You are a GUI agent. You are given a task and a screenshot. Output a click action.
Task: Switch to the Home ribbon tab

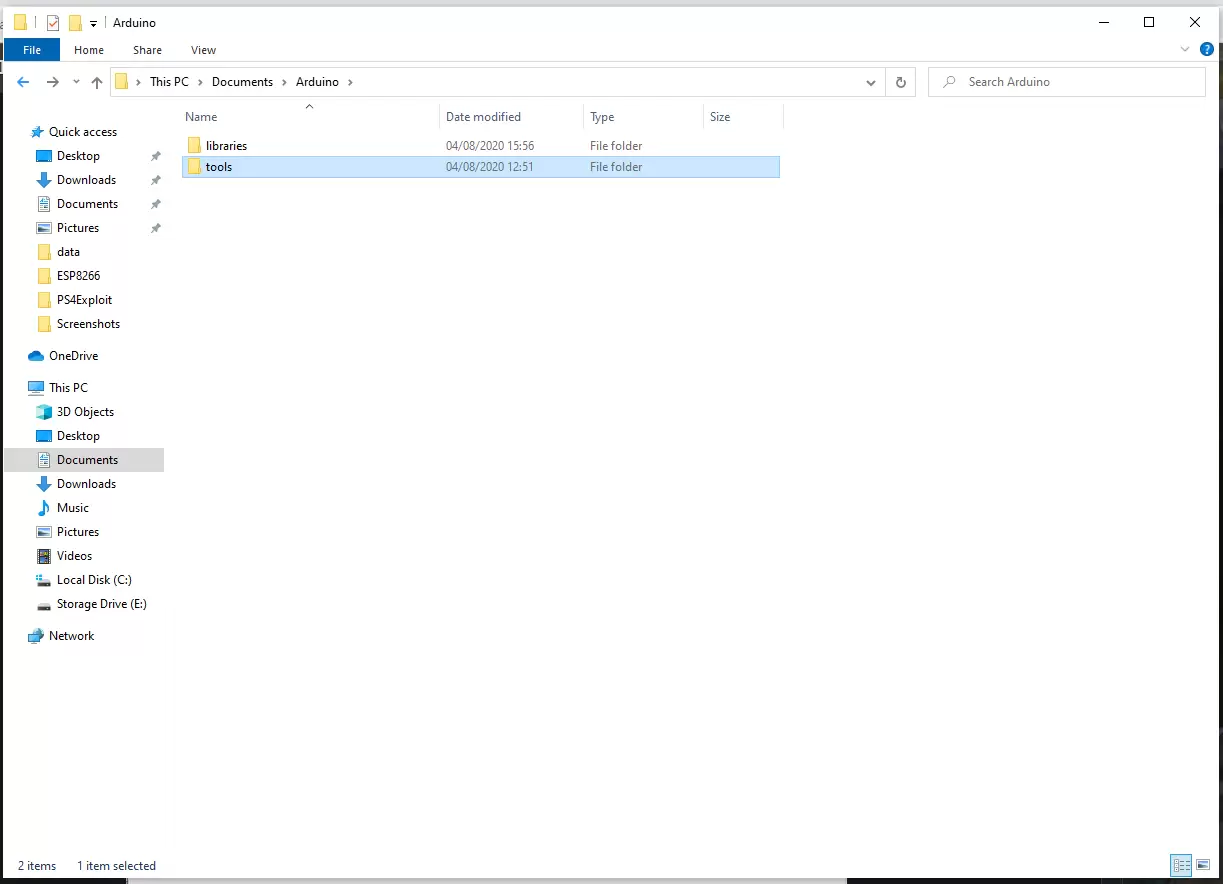(89, 50)
